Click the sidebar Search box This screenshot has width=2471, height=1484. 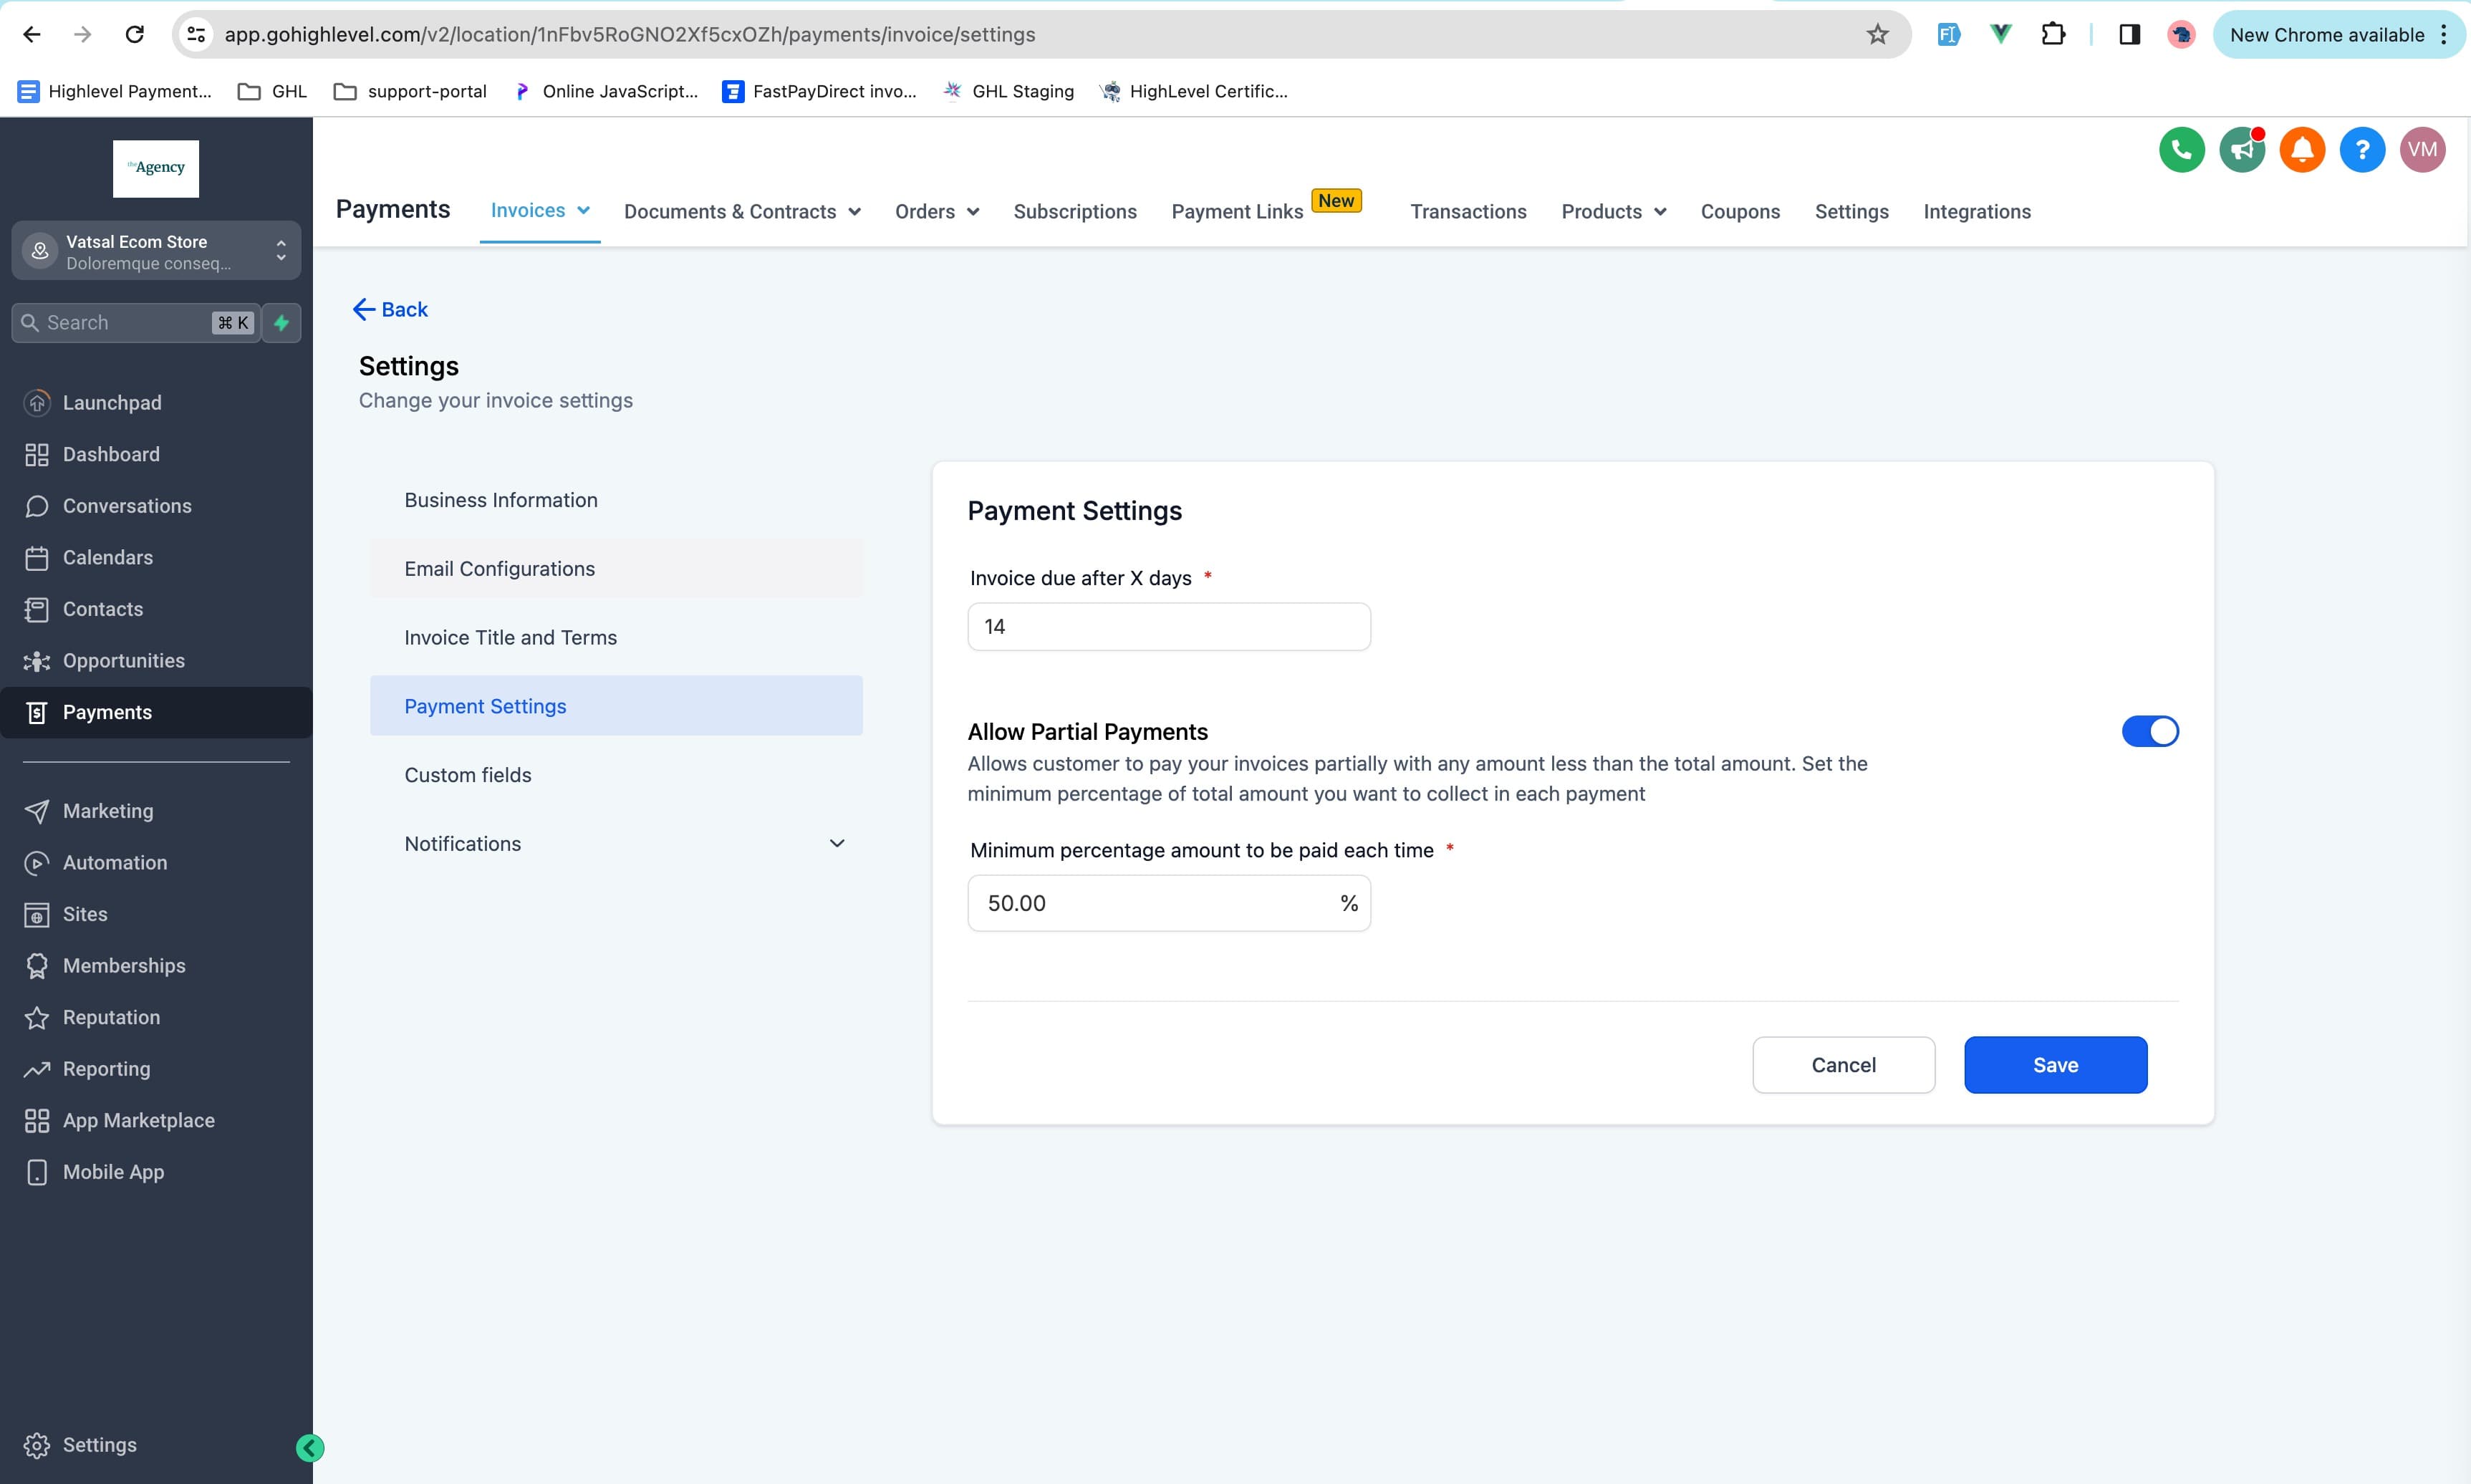tap(136, 323)
